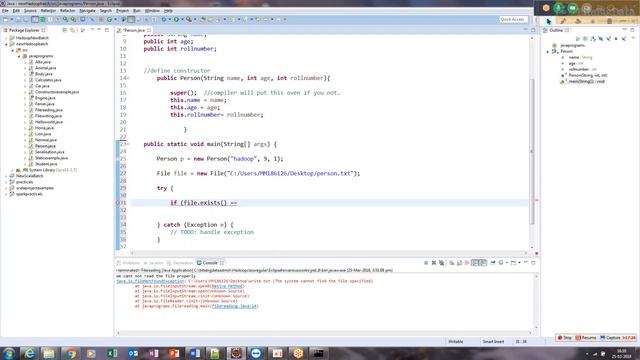Open Chrome from the taskbar

(71, 353)
